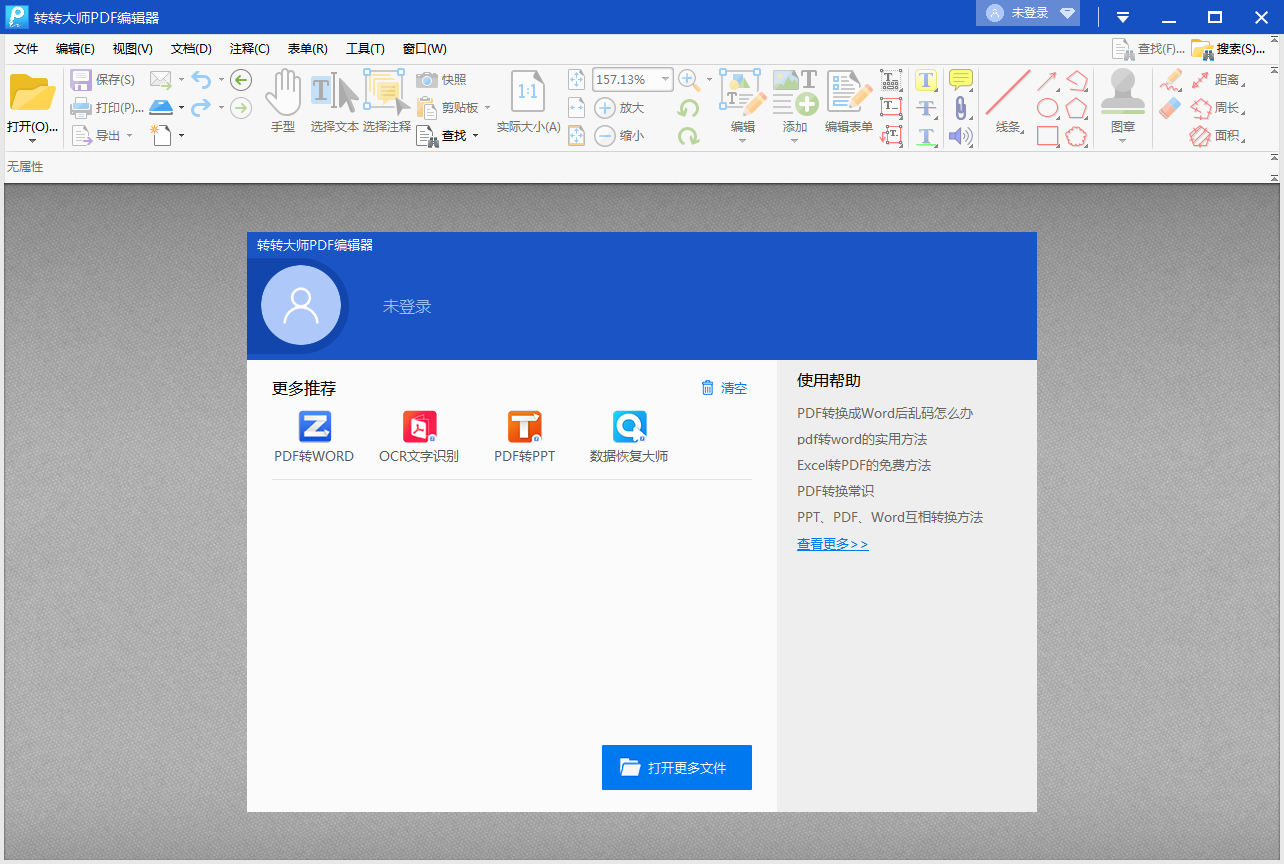Pick the pencil freehand drawing tool
1284x864 pixels.
[x=1170, y=80]
